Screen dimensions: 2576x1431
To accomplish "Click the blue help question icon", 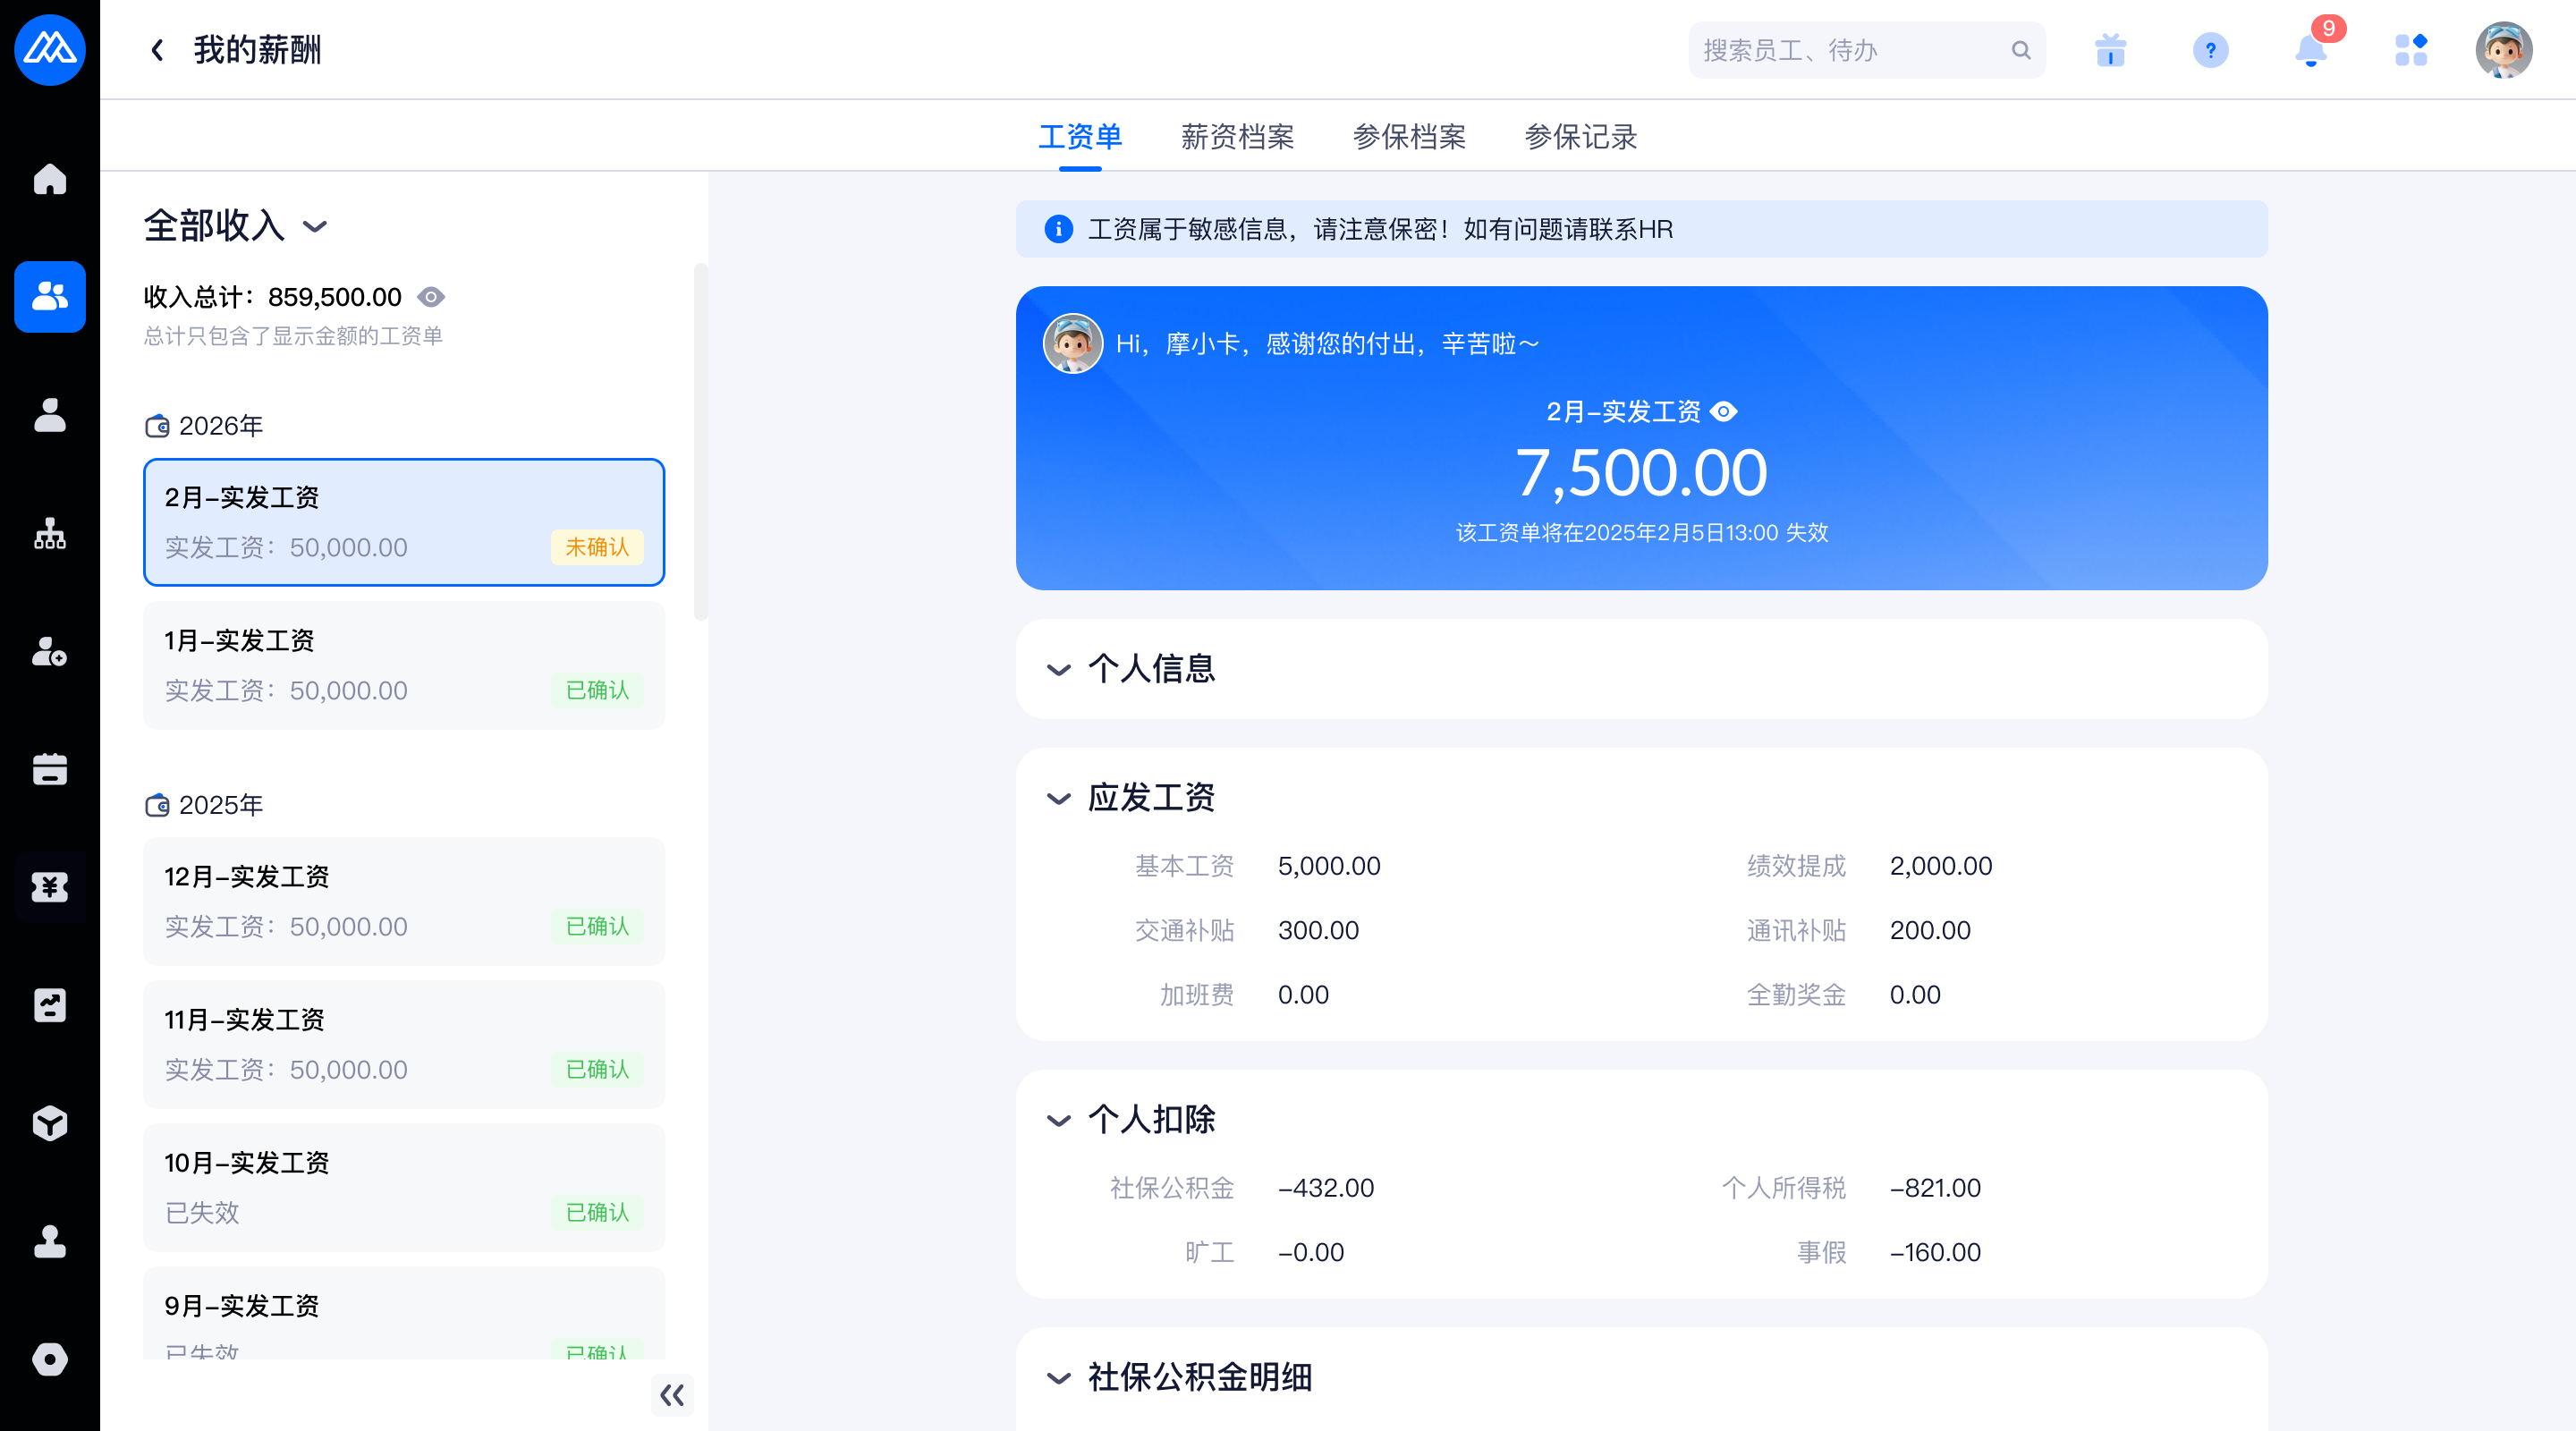I will coord(2210,50).
